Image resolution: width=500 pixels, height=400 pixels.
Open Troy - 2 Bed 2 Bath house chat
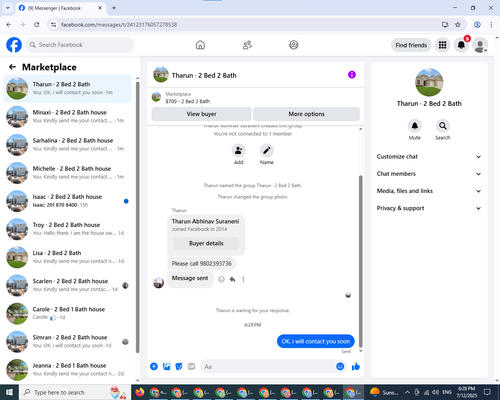point(67,229)
